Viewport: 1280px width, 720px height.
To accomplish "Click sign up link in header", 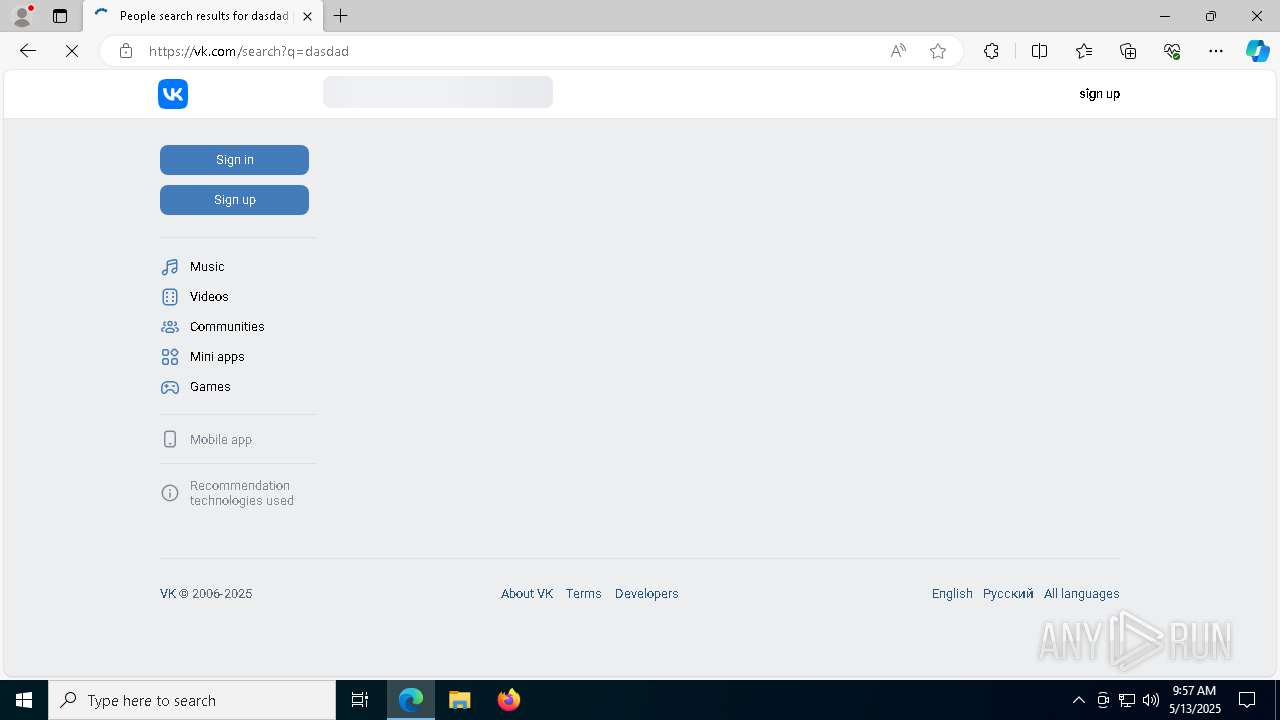I will coord(1099,94).
